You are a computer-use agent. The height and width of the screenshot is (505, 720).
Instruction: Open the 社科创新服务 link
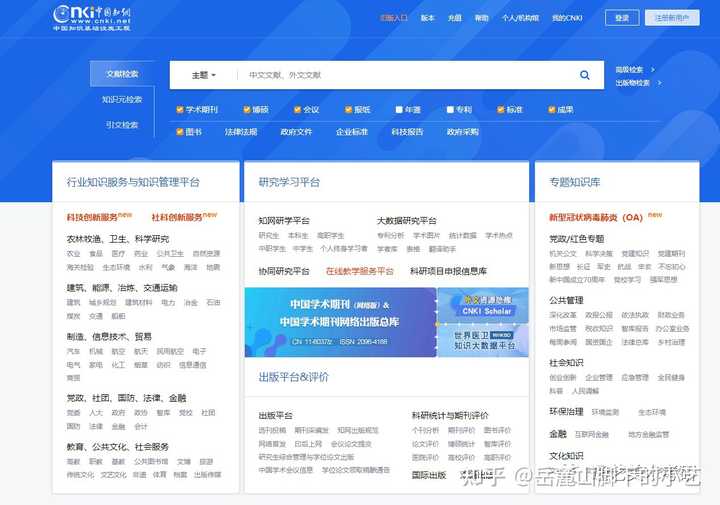pyautogui.click(x=177, y=217)
